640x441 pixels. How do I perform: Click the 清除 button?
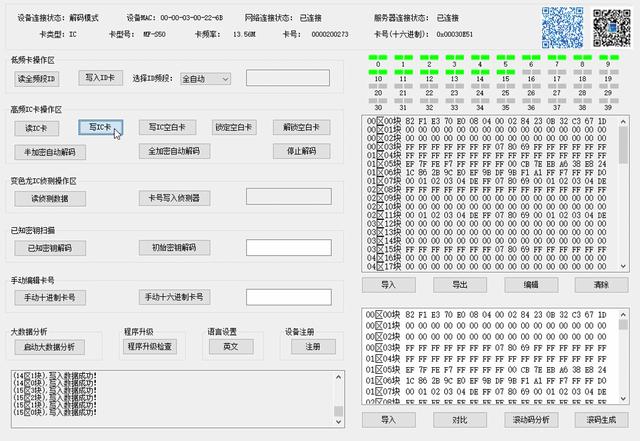(602, 285)
